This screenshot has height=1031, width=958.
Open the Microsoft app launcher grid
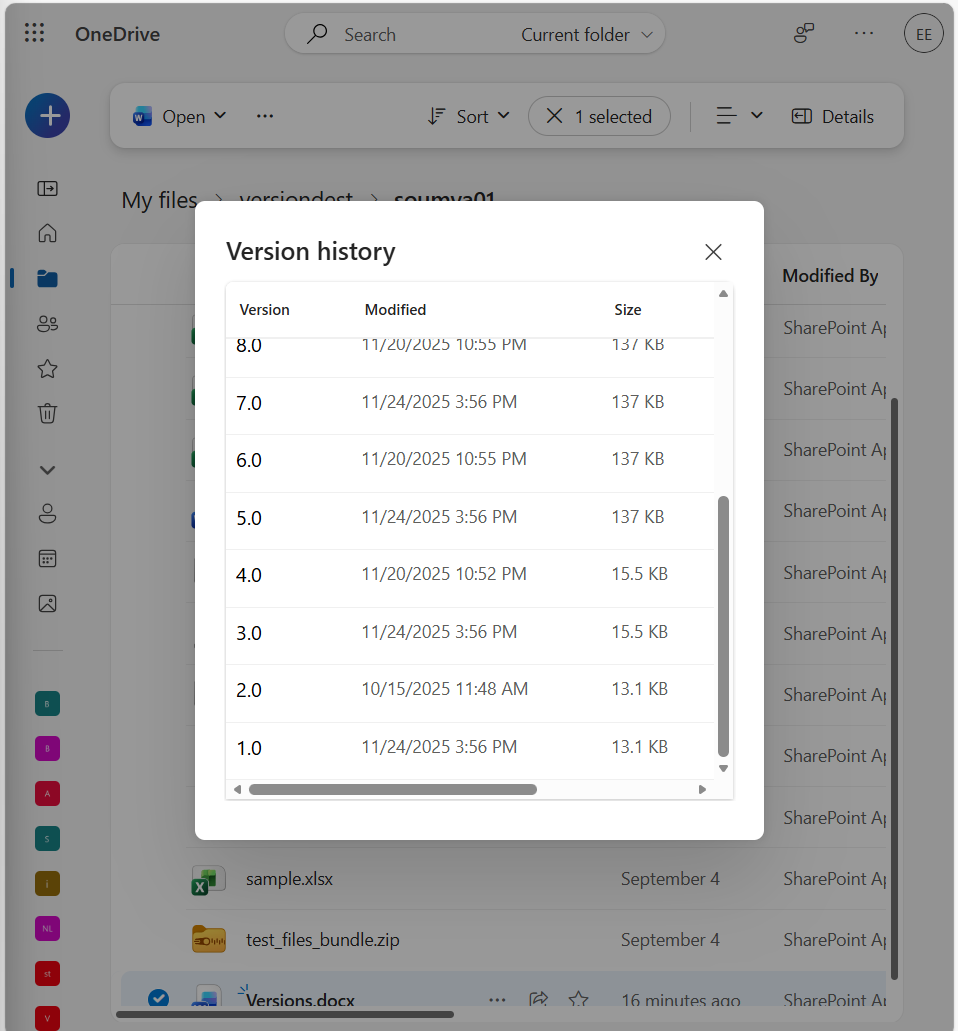pyautogui.click(x=34, y=33)
